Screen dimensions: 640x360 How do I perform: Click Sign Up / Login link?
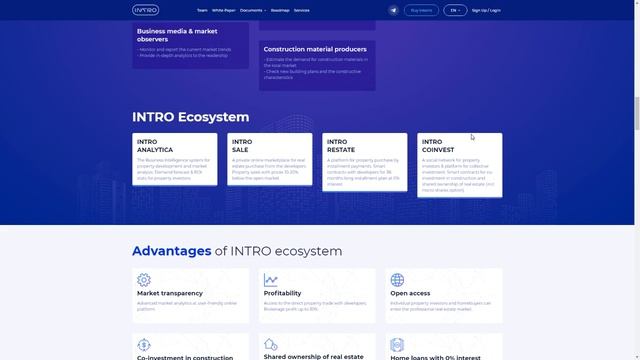(x=486, y=10)
